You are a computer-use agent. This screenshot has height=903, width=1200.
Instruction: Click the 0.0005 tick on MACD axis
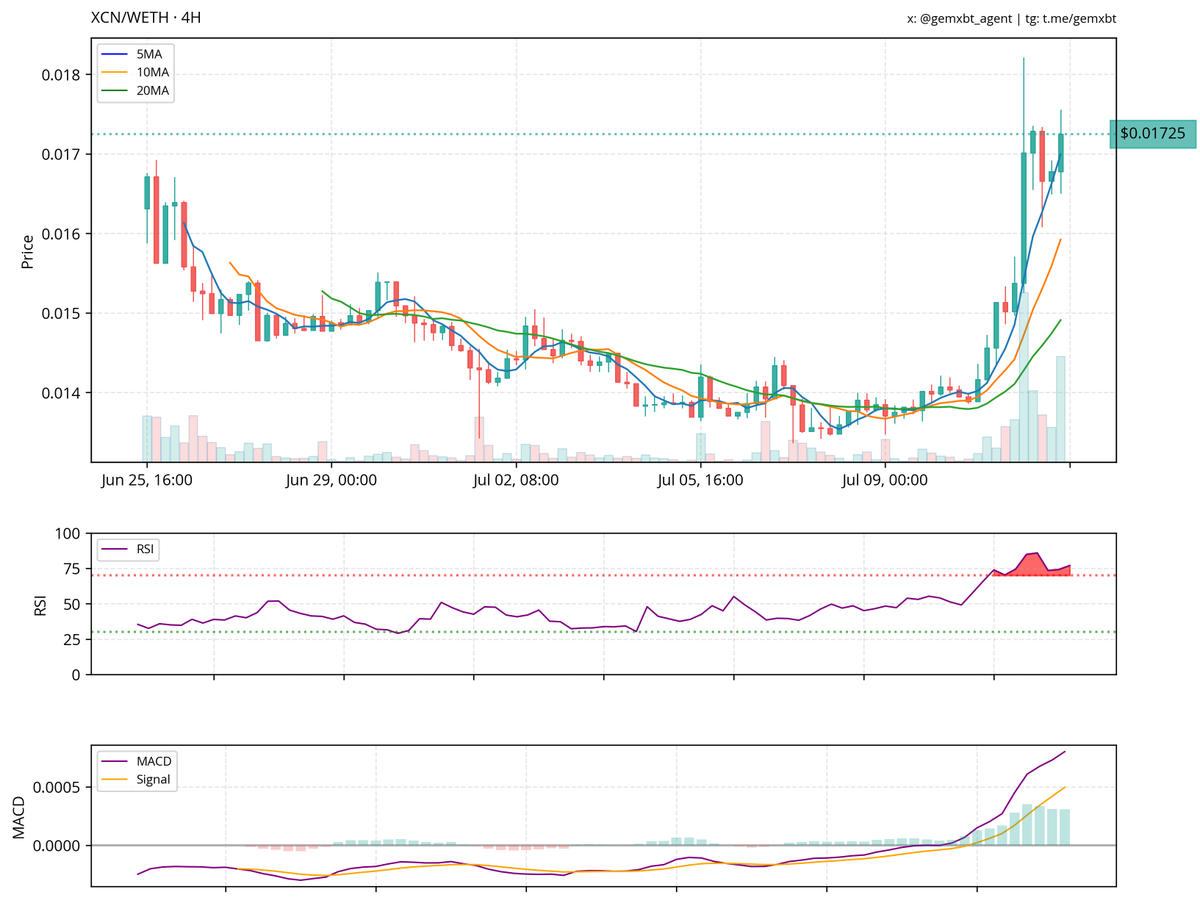click(59, 787)
